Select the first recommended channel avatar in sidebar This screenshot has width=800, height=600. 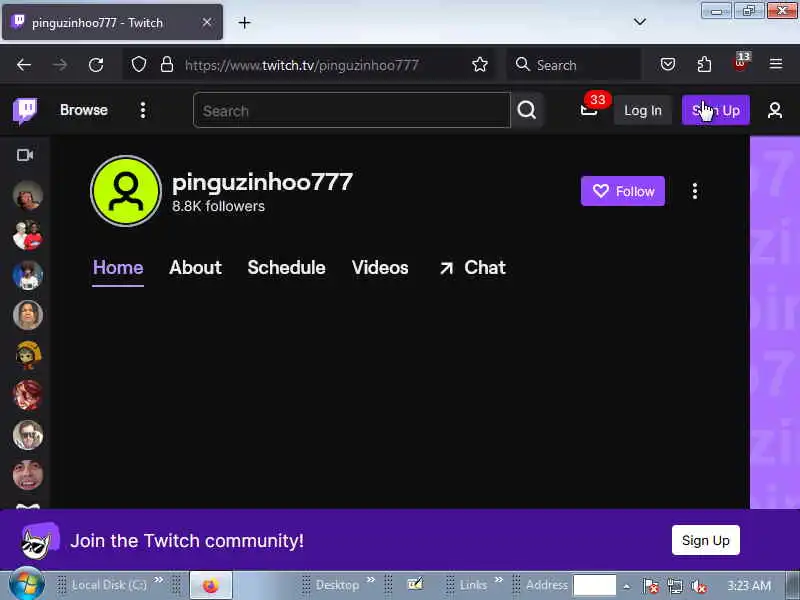pyautogui.click(x=28, y=195)
